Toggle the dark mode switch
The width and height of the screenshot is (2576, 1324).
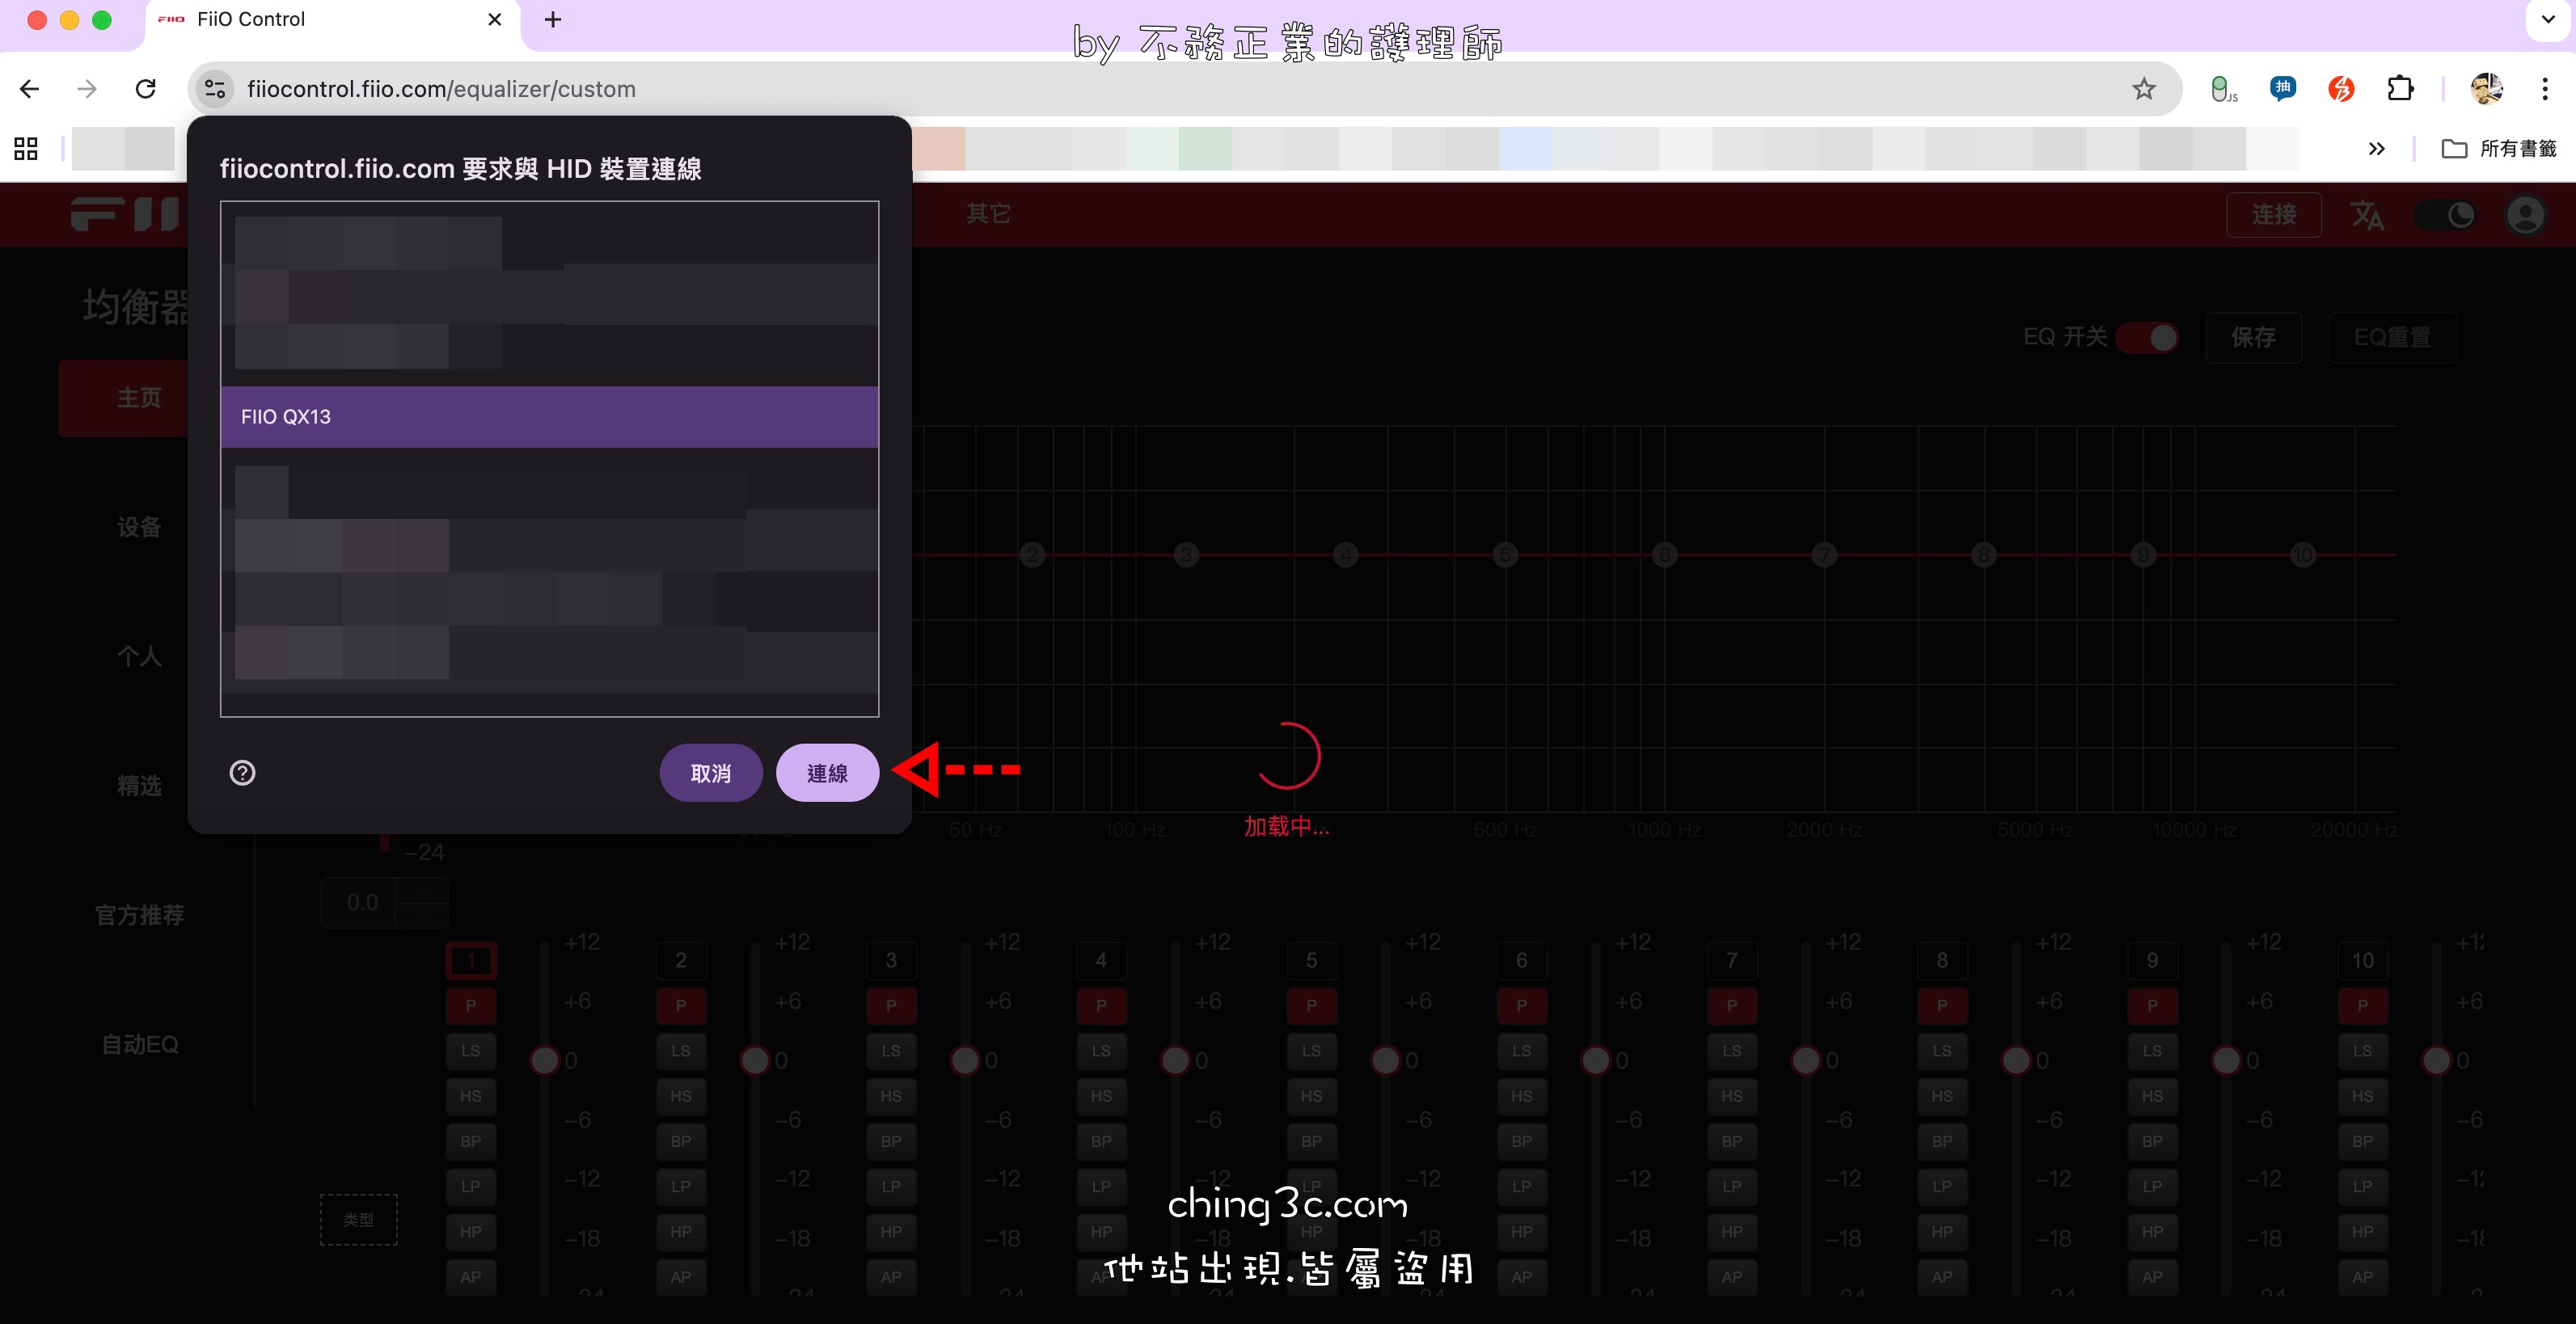[2445, 215]
